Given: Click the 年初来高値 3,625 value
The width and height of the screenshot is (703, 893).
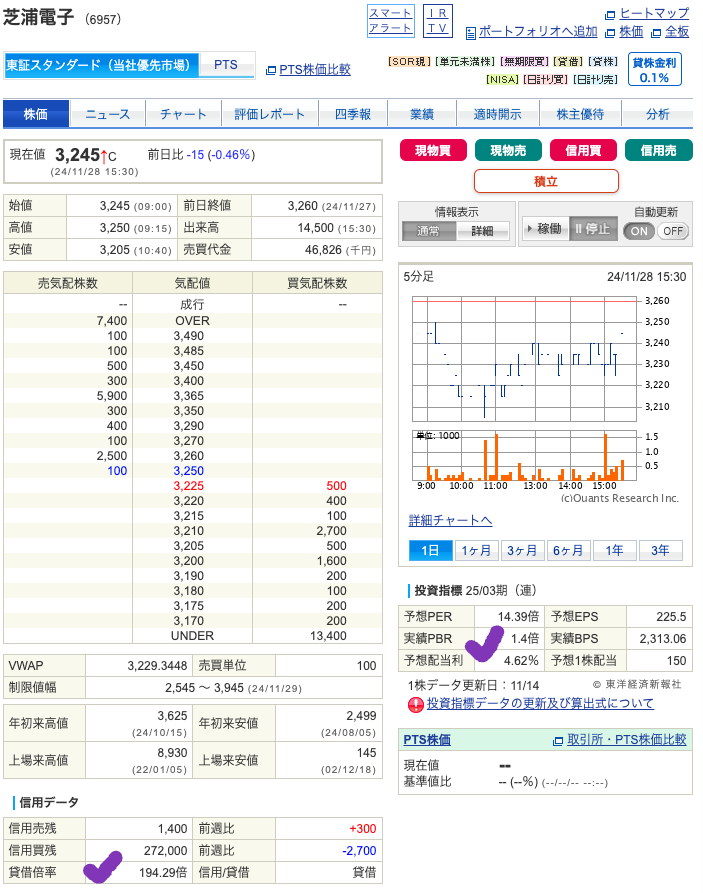Looking at the screenshot, I should coord(172,716).
